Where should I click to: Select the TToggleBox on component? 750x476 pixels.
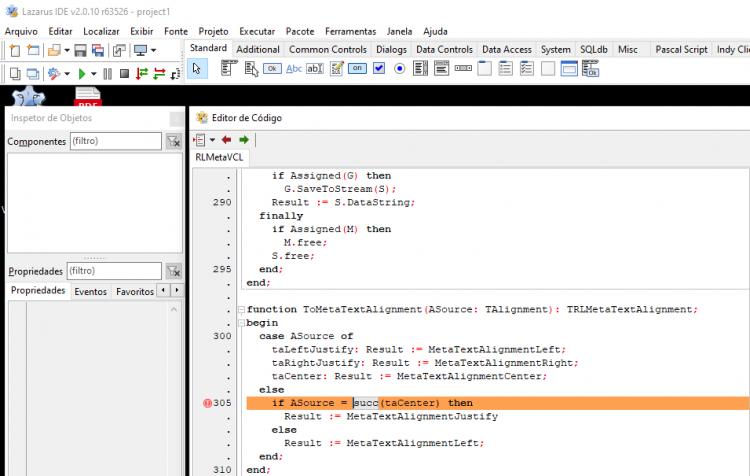[357, 68]
